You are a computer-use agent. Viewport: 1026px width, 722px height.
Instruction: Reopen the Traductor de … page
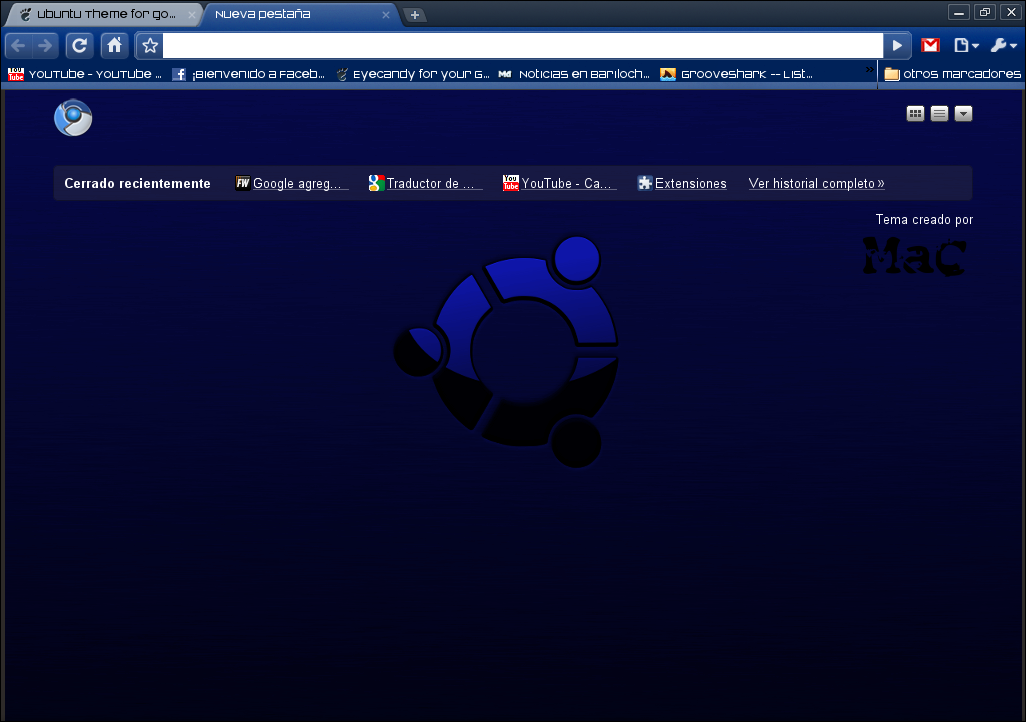(425, 183)
